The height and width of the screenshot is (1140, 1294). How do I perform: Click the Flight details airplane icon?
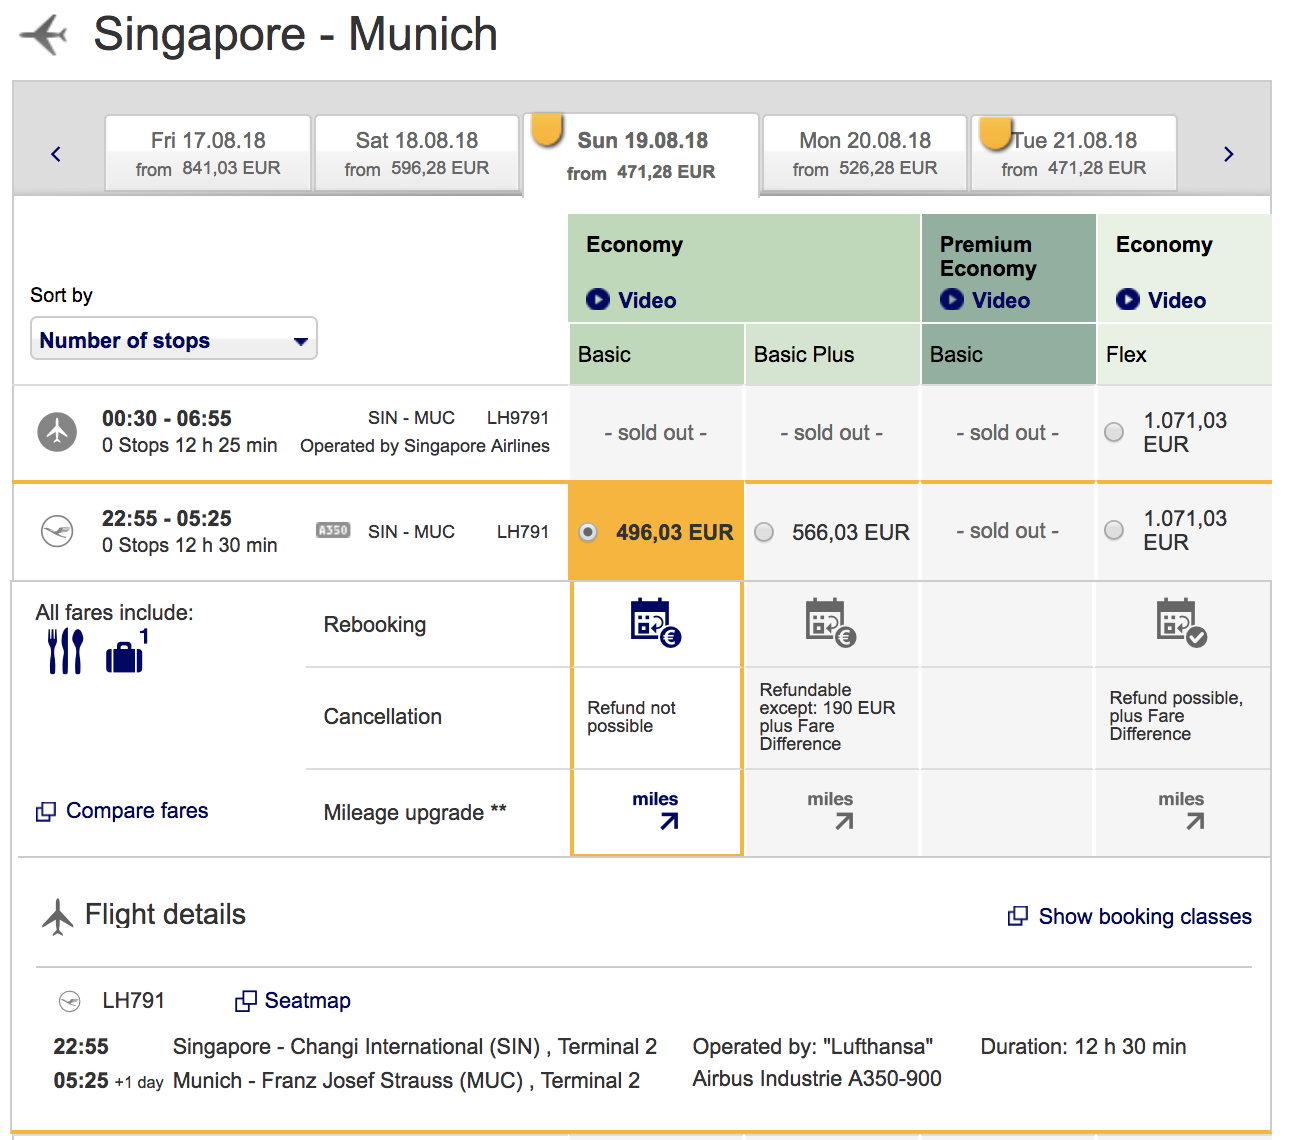point(58,916)
